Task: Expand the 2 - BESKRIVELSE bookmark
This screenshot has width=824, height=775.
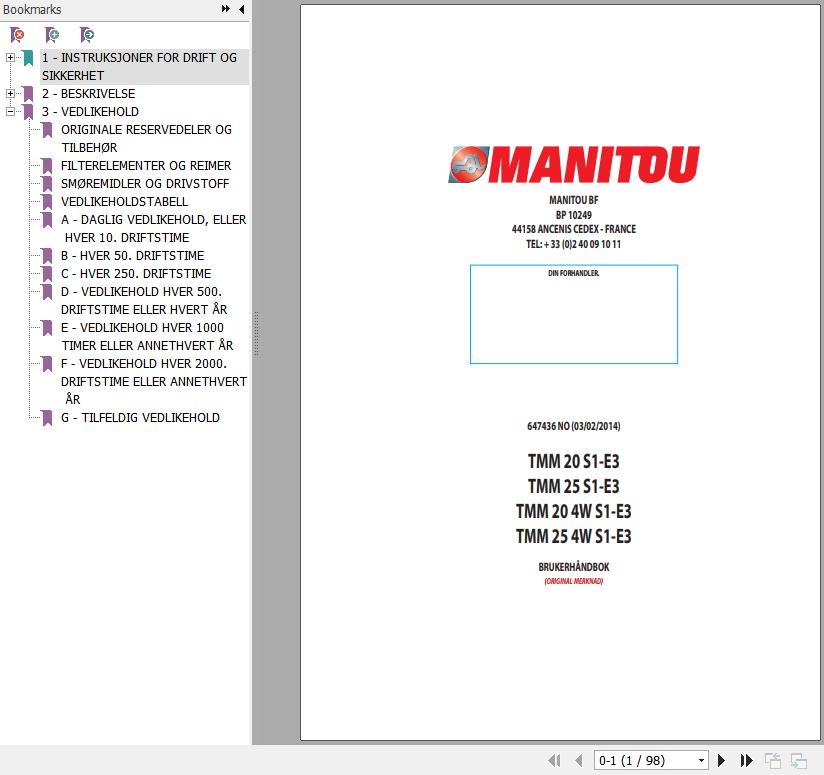Action: click(x=10, y=94)
